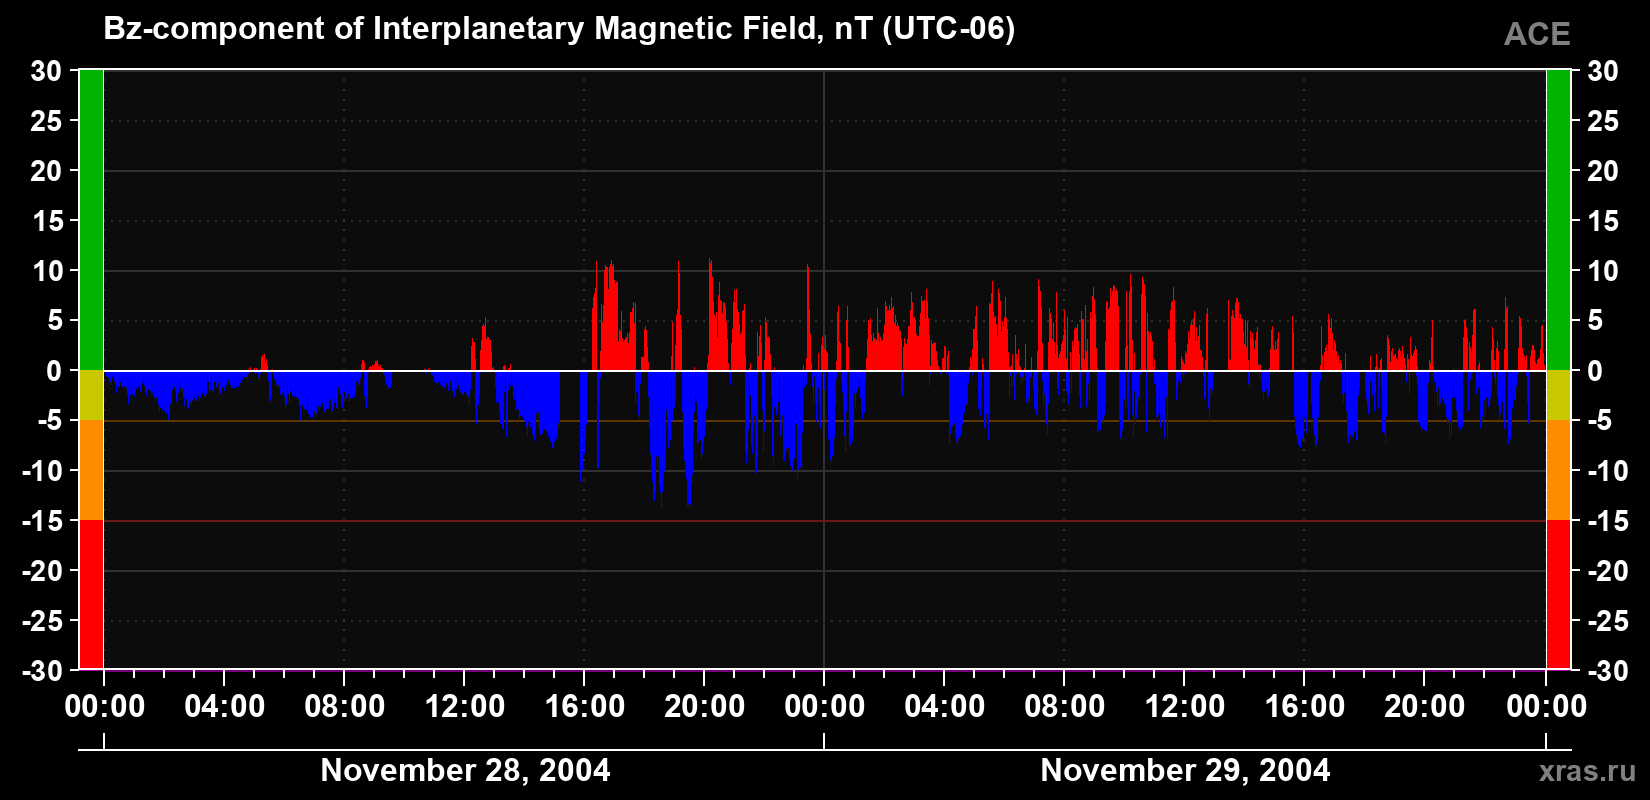Click the November 29, 2004 date label
Image resolution: width=1650 pixels, height=800 pixels.
(x=1185, y=770)
